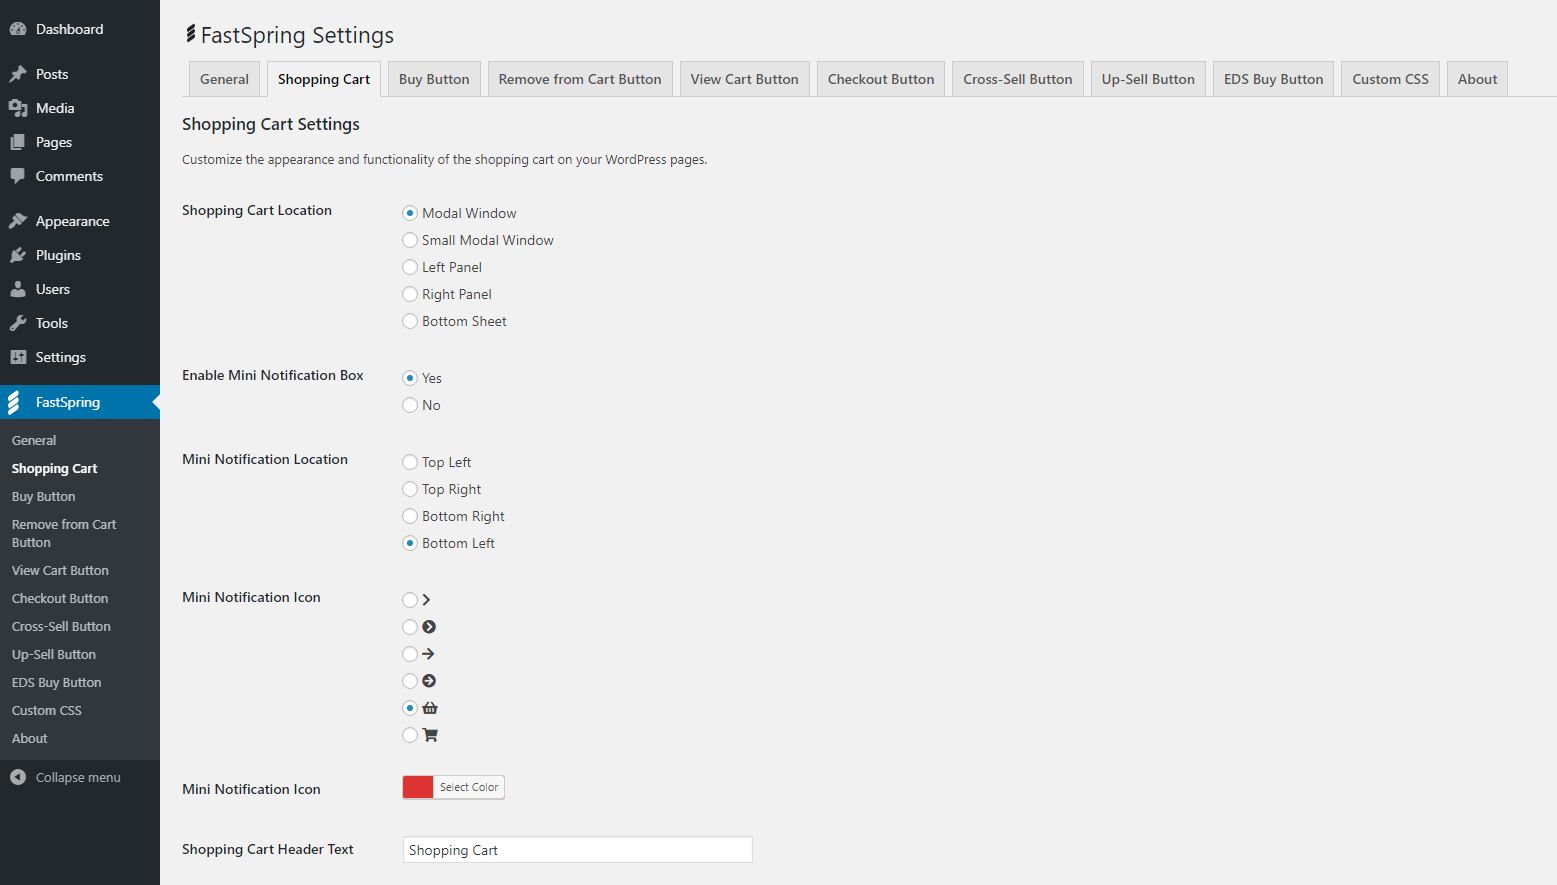Click the Dashboard gauge icon in sidebar

[18, 29]
